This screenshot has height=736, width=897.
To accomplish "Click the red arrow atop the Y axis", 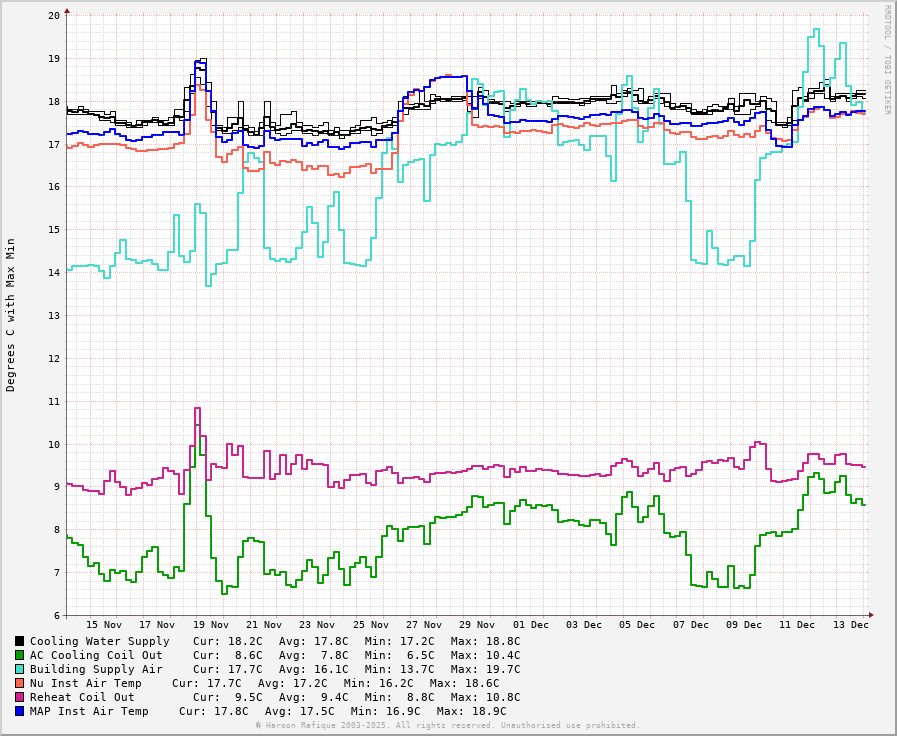I will click(x=67, y=12).
